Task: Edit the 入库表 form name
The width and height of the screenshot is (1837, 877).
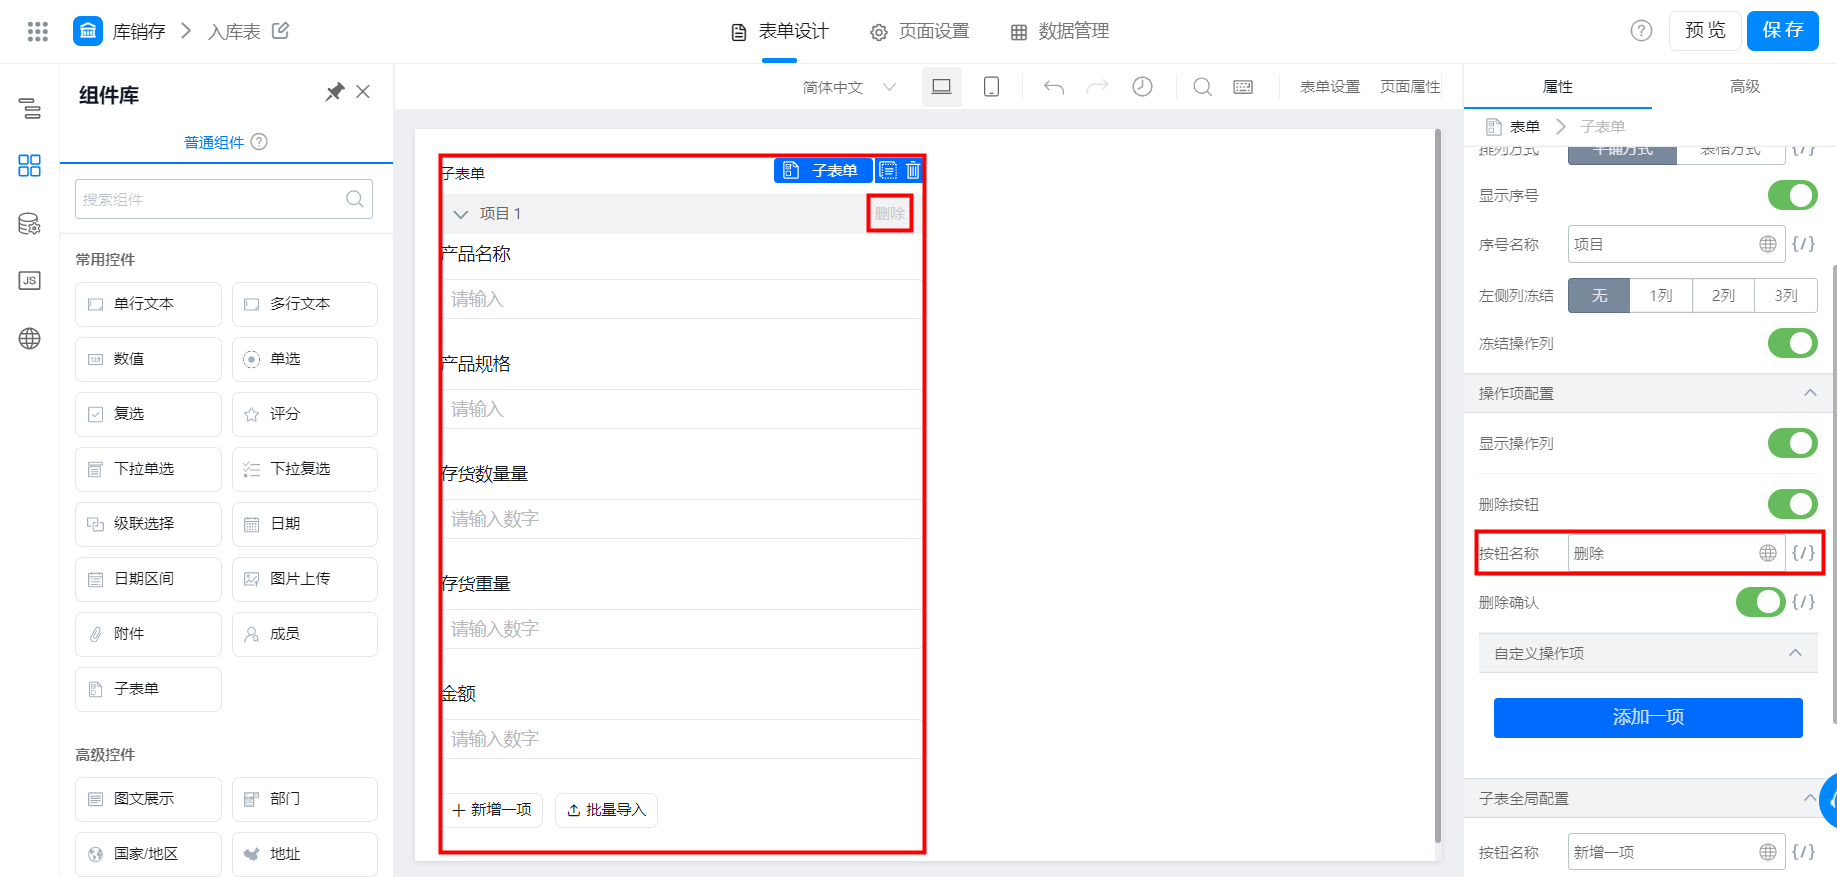Action: pos(281,31)
